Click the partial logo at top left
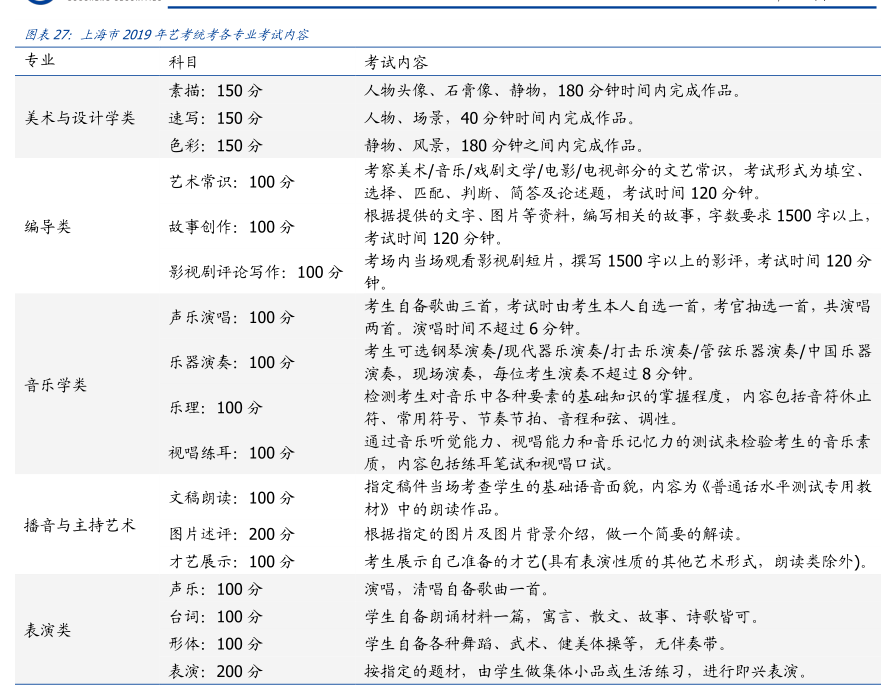The height and width of the screenshot is (685, 896). (40, 3)
